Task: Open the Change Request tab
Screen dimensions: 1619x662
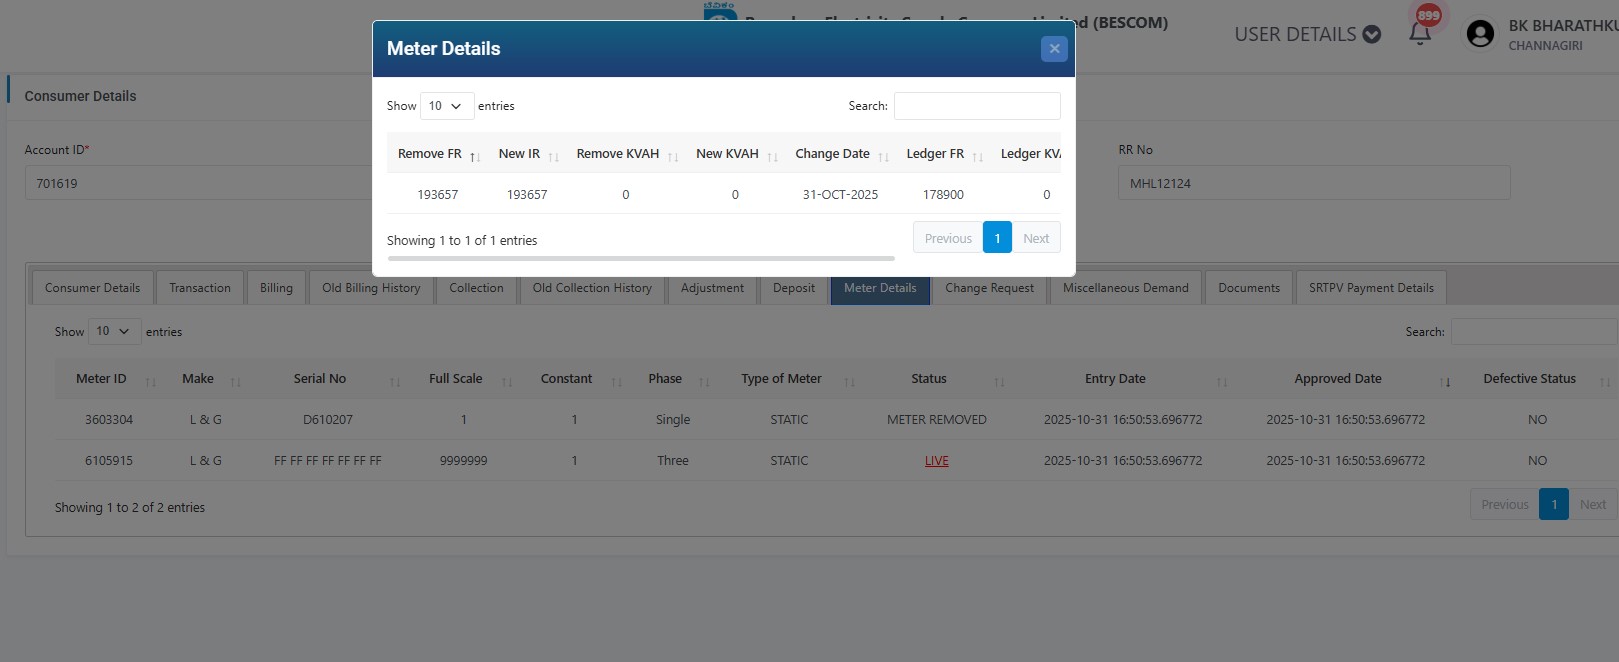Action: click(x=989, y=288)
